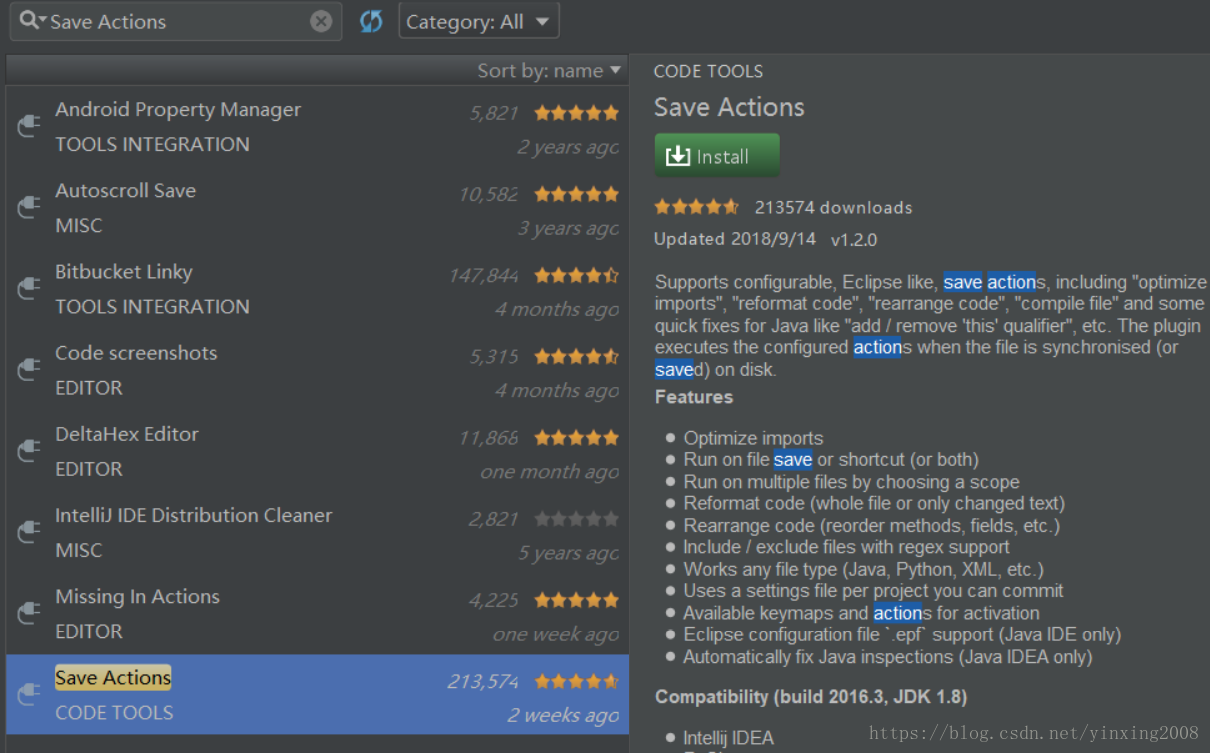The height and width of the screenshot is (753, 1210).
Task: Select Code screenshots plugin icon
Action: (28, 369)
